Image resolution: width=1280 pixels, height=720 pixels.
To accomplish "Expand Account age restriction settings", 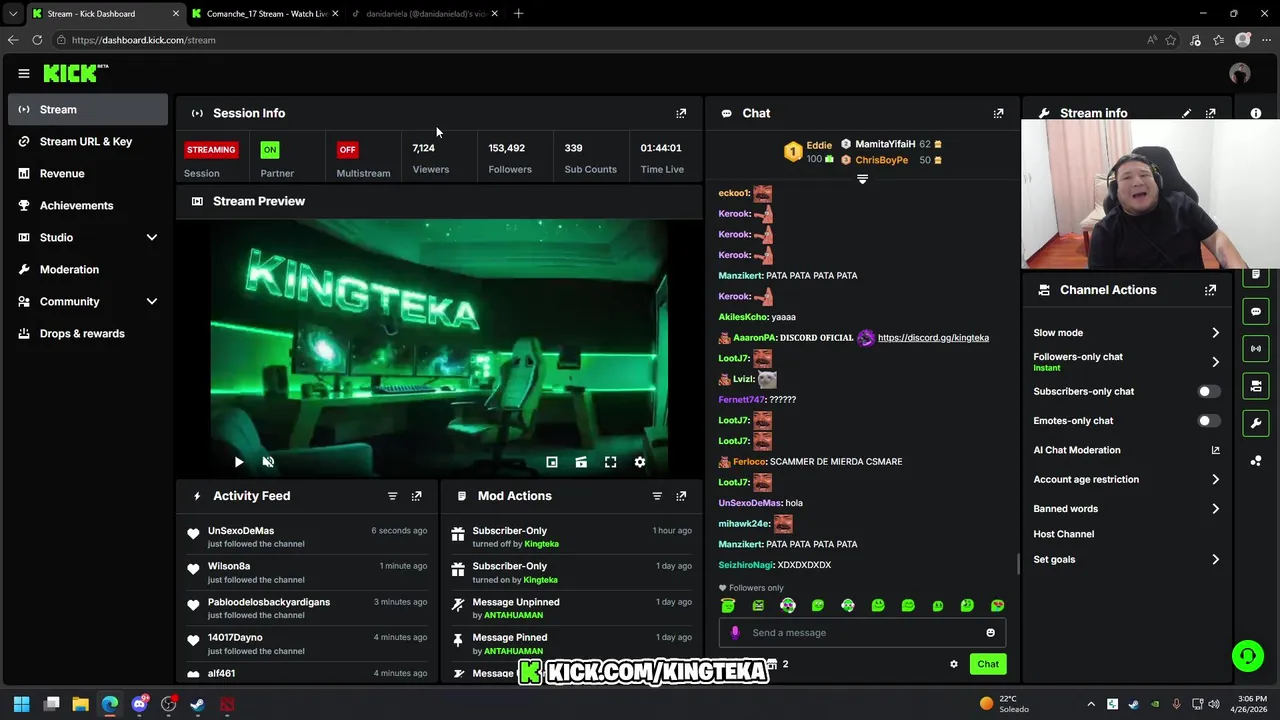I will (1215, 480).
